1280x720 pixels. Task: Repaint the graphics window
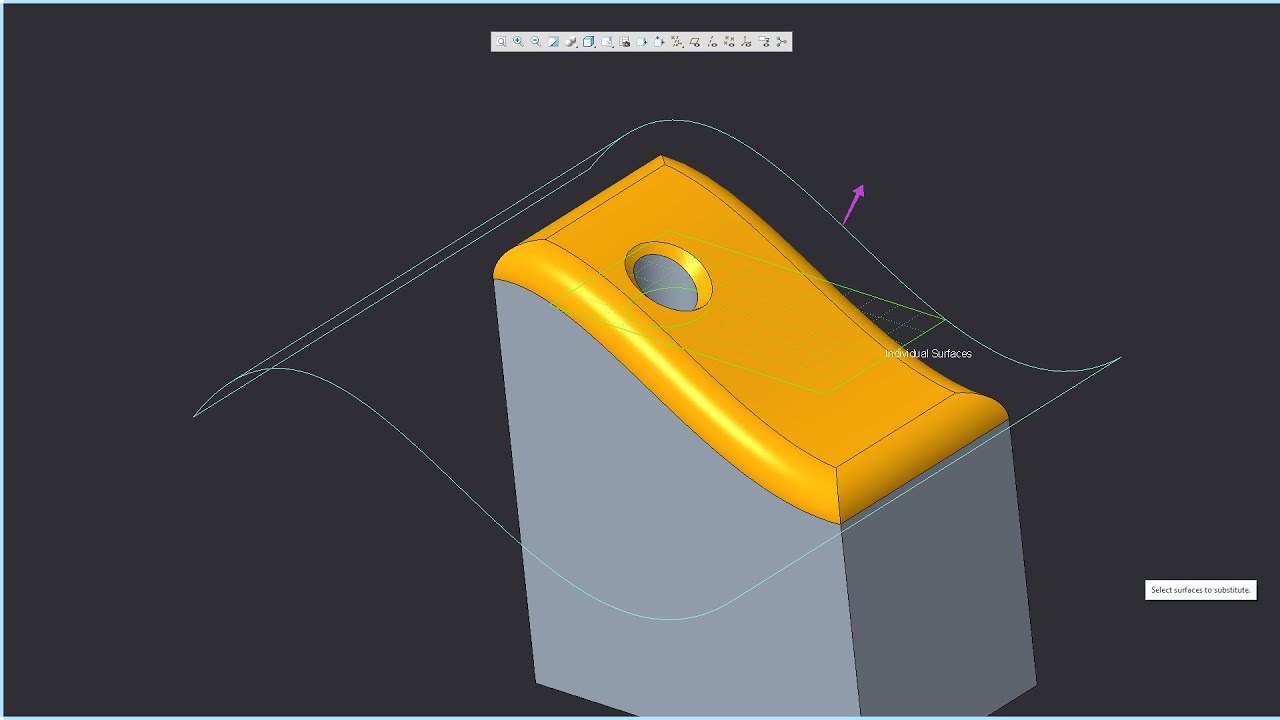click(x=553, y=42)
